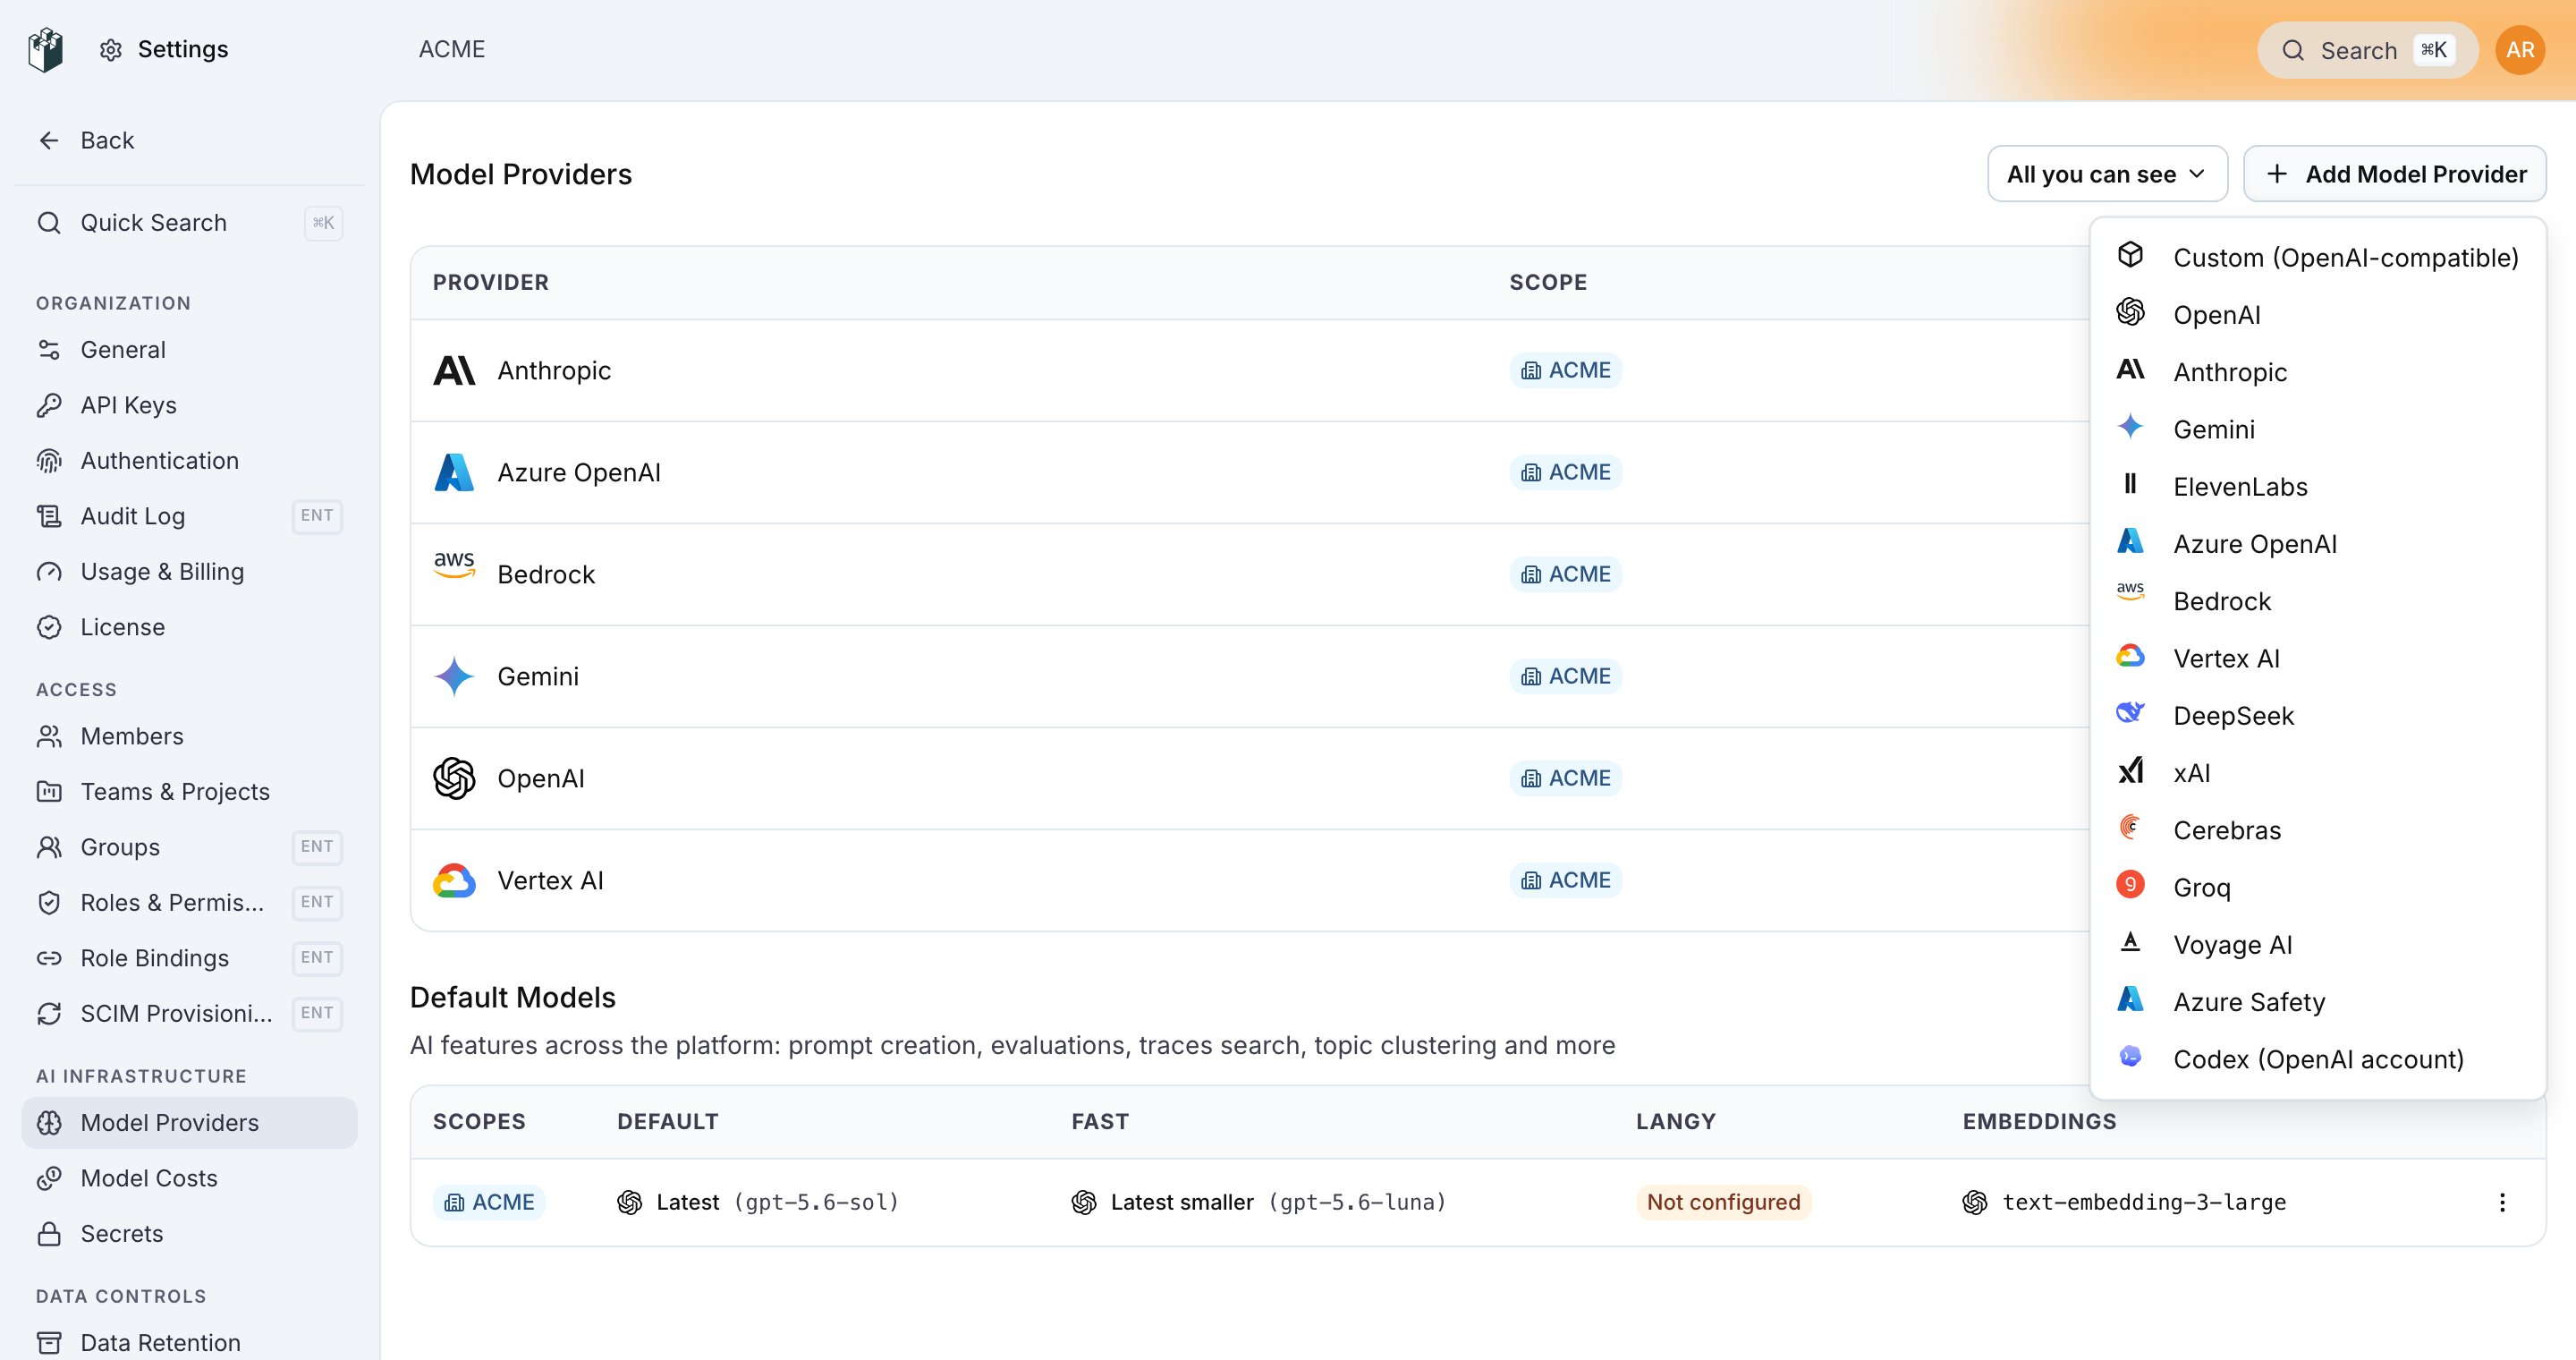
Task: Click the Not configured Langy status badge
Action: pos(1723,1203)
